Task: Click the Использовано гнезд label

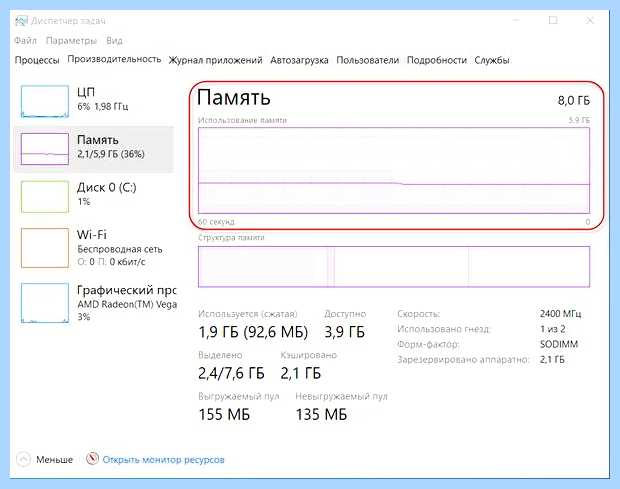Action: click(x=444, y=329)
